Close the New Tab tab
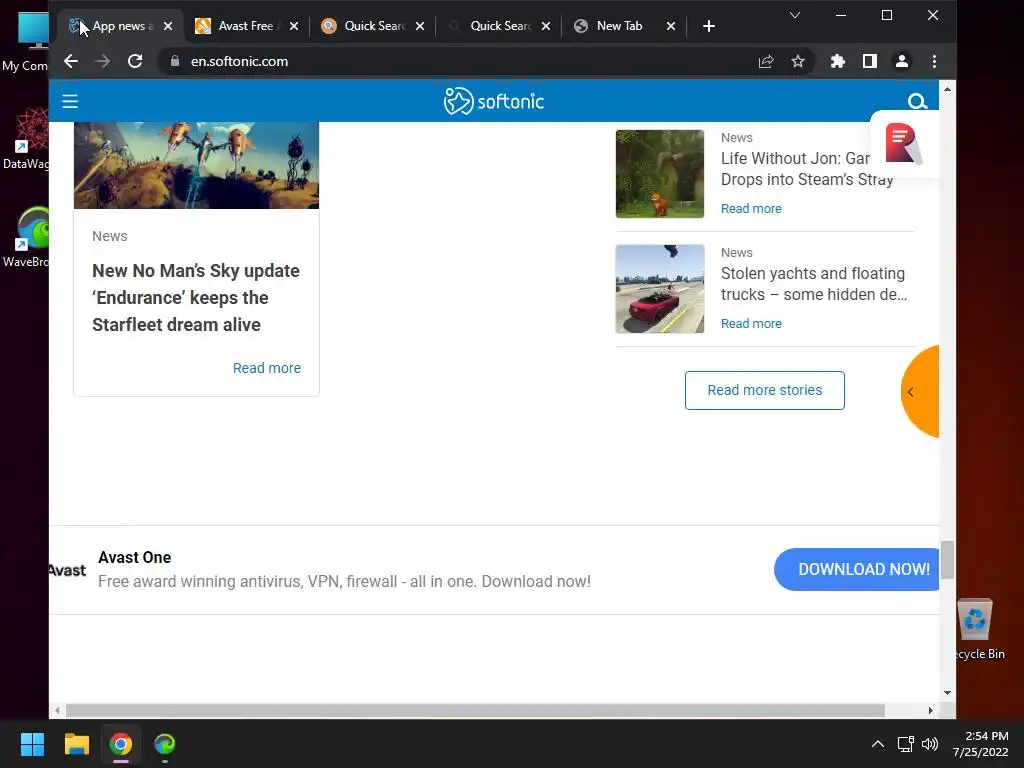1024x768 pixels. [x=671, y=26]
